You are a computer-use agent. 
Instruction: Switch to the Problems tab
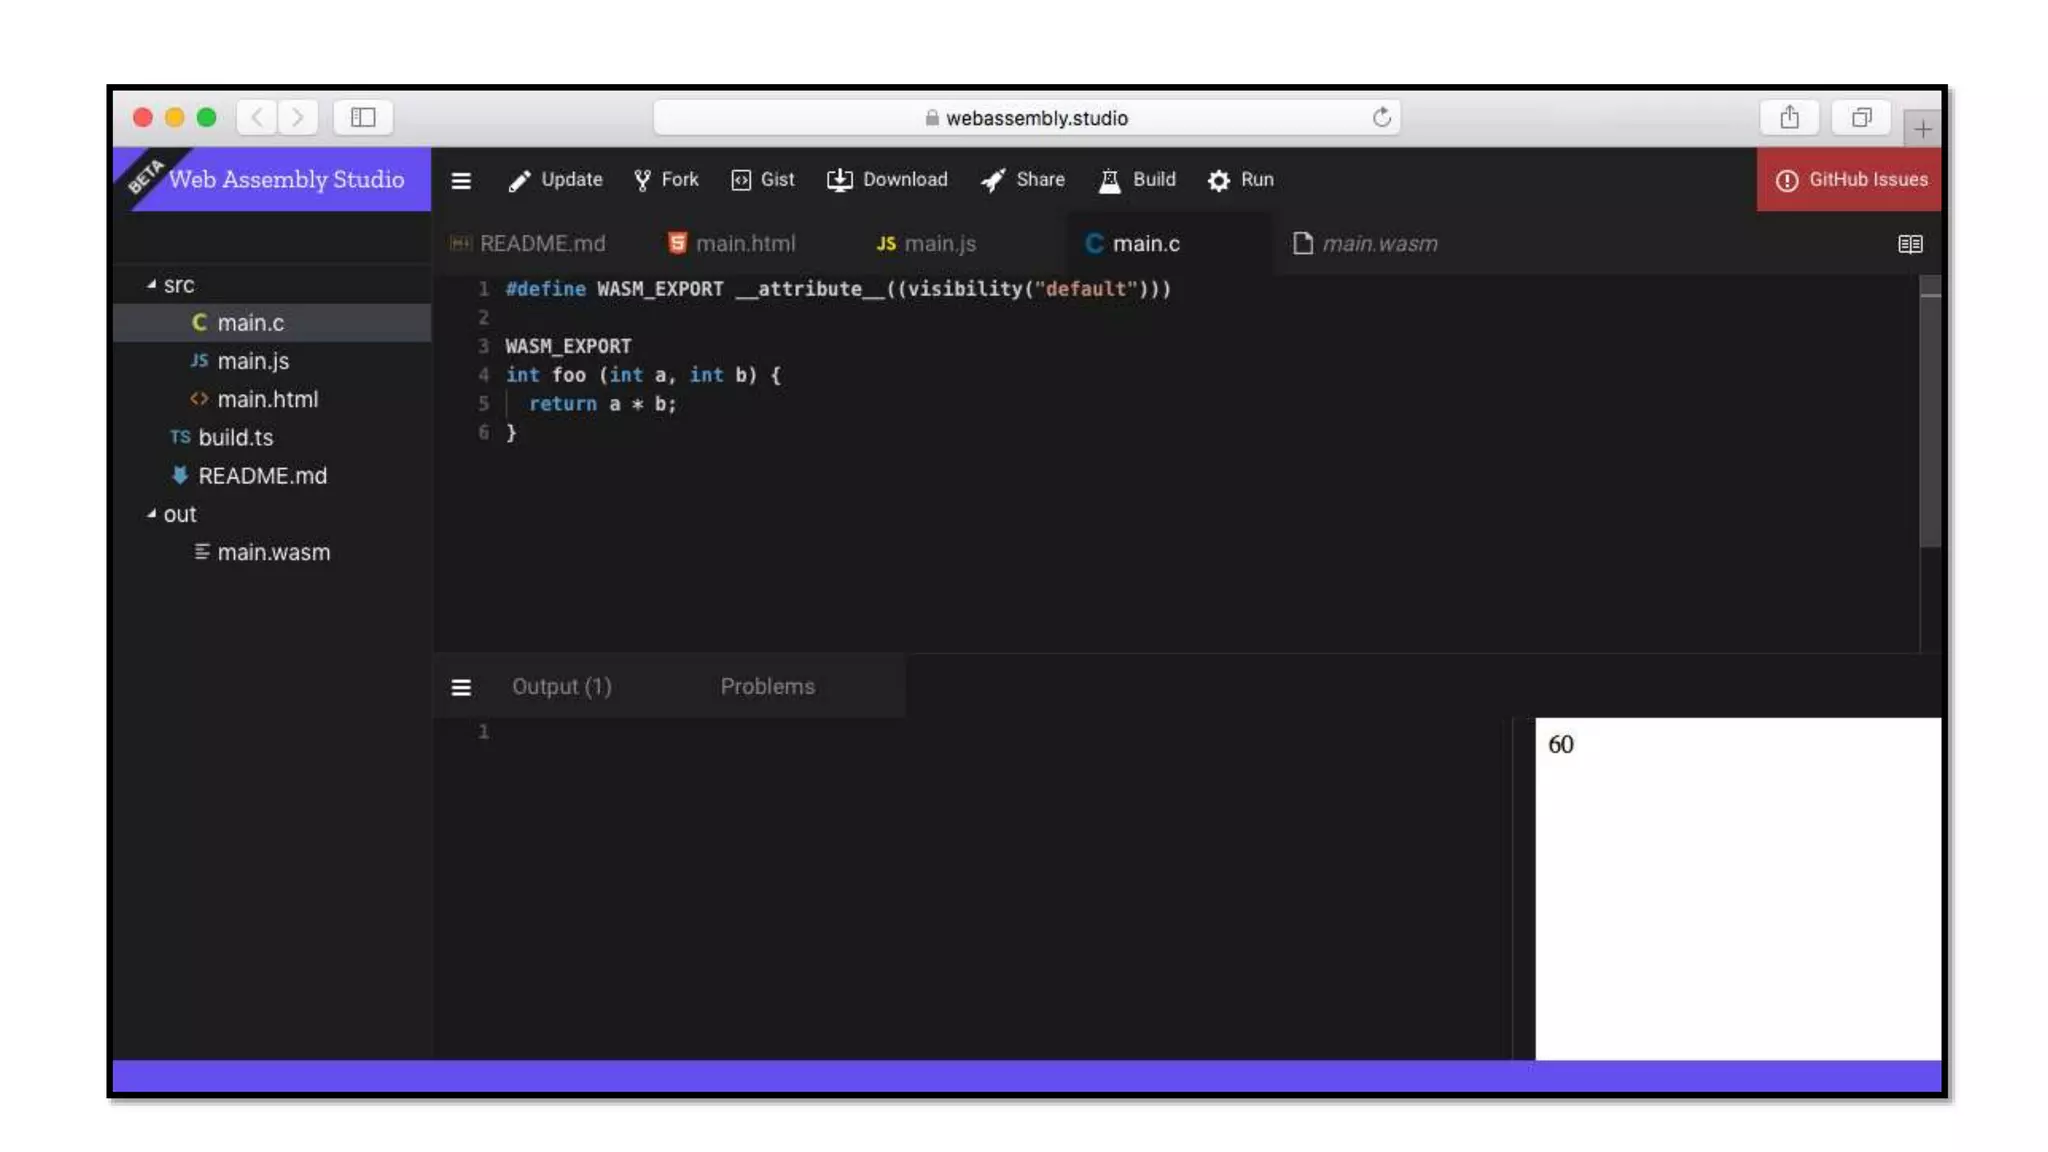767,687
